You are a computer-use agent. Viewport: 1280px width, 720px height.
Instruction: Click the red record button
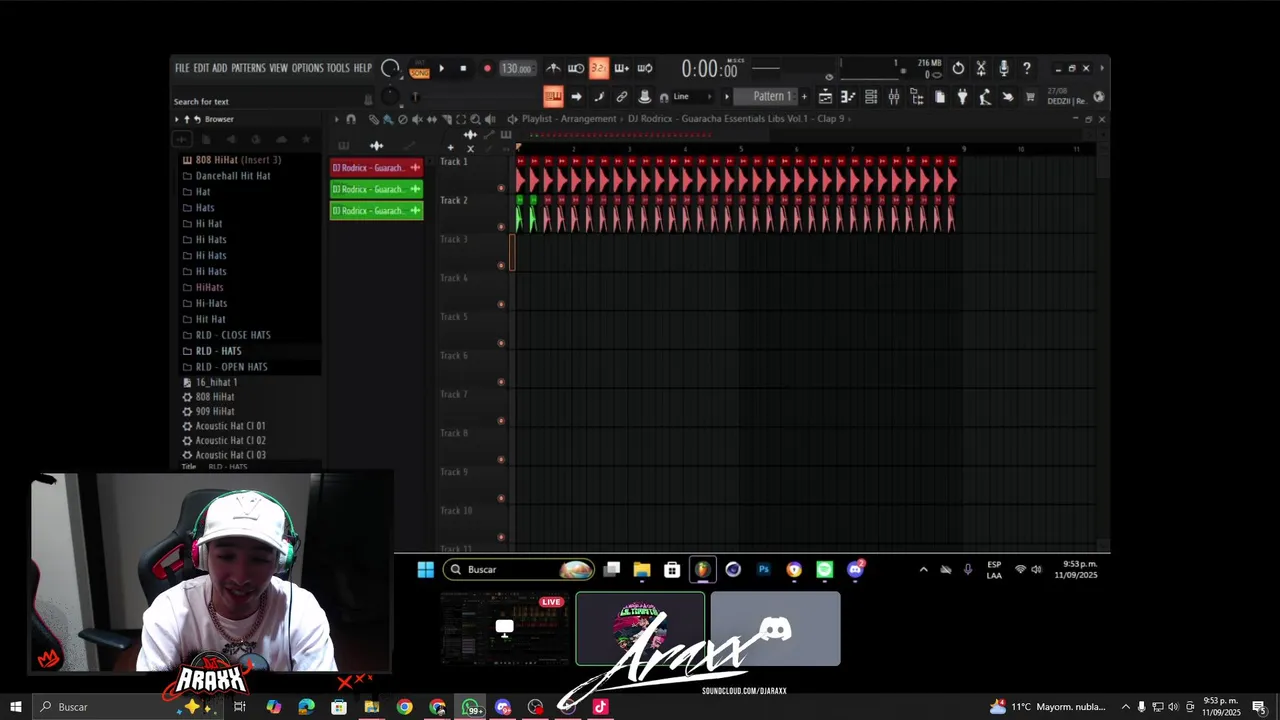(x=488, y=68)
